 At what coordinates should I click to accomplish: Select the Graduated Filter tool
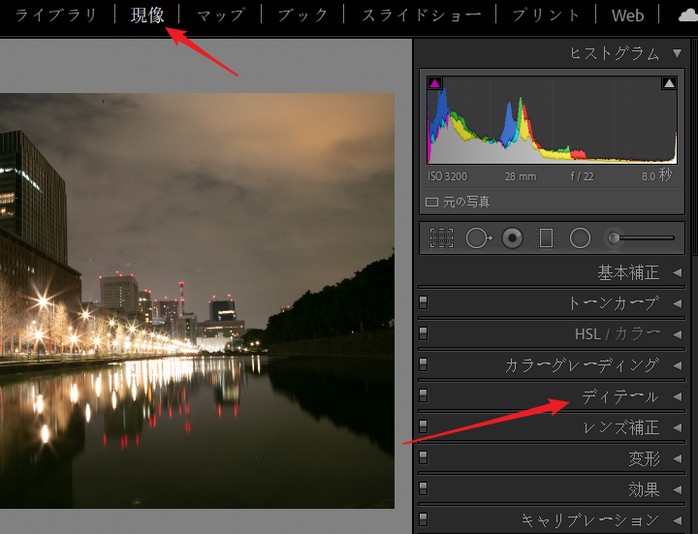click(x=546, y=238)
